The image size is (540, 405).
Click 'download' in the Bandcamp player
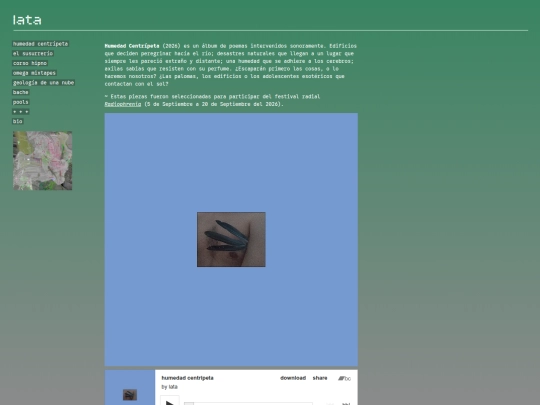293,378
